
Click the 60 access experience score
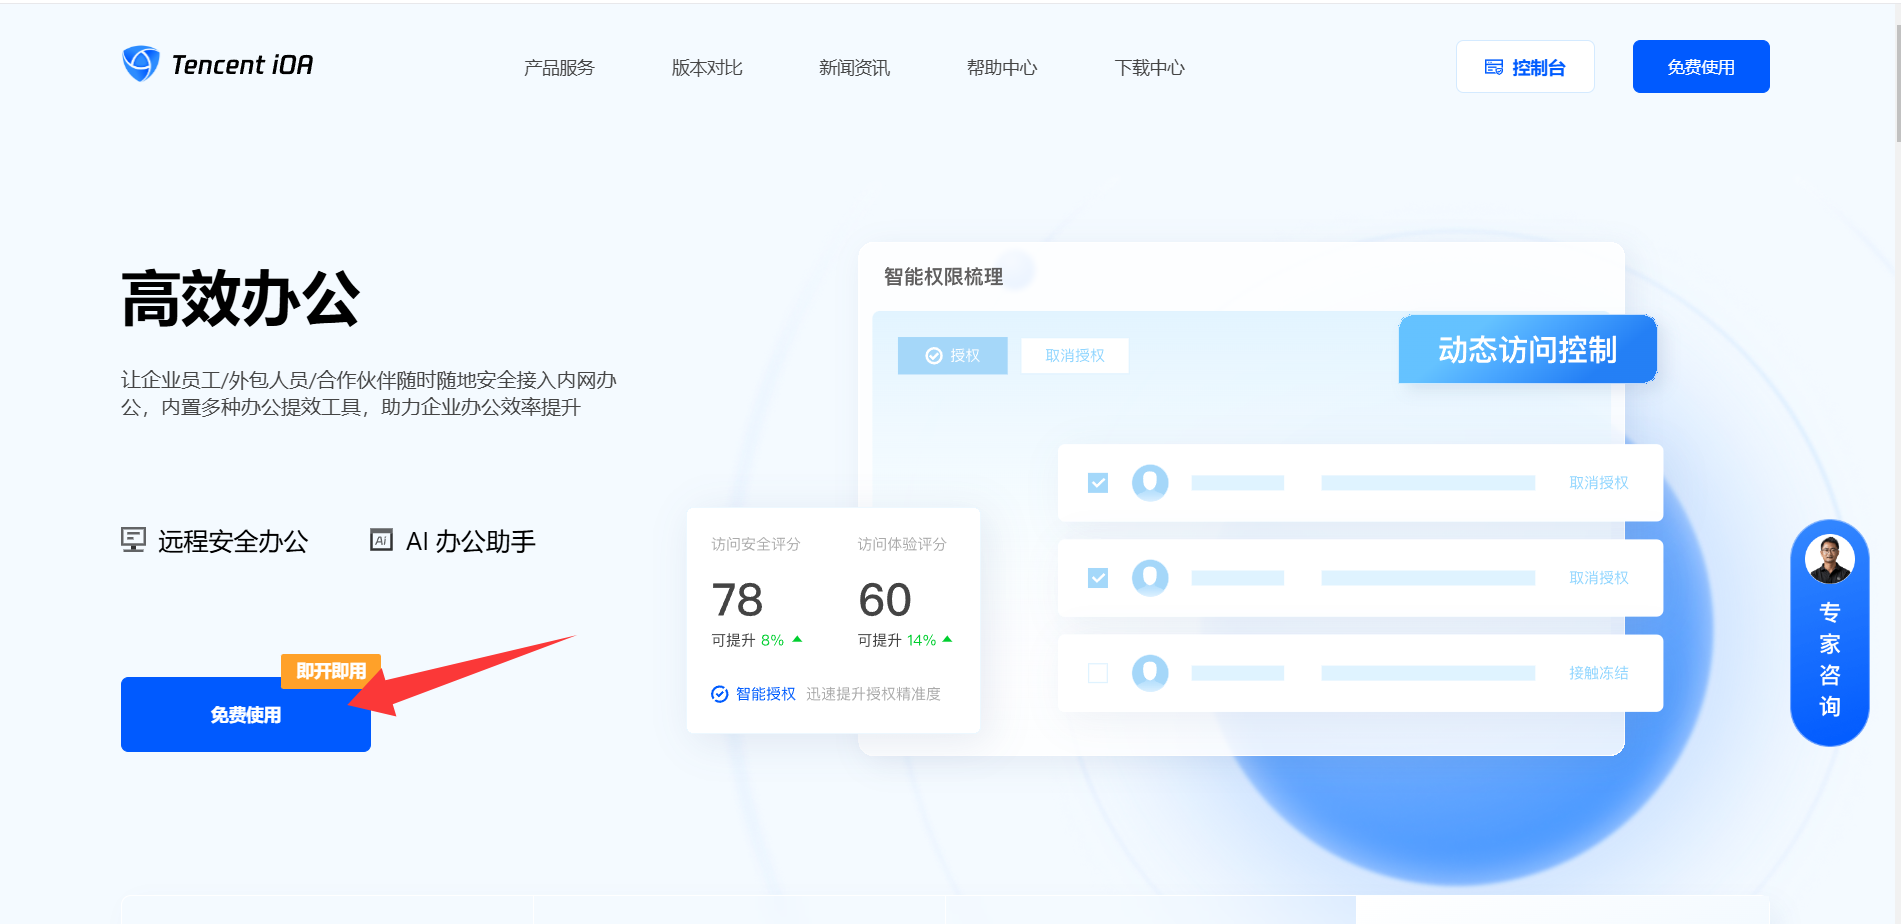pyautogui.click(x=885, y=600)
